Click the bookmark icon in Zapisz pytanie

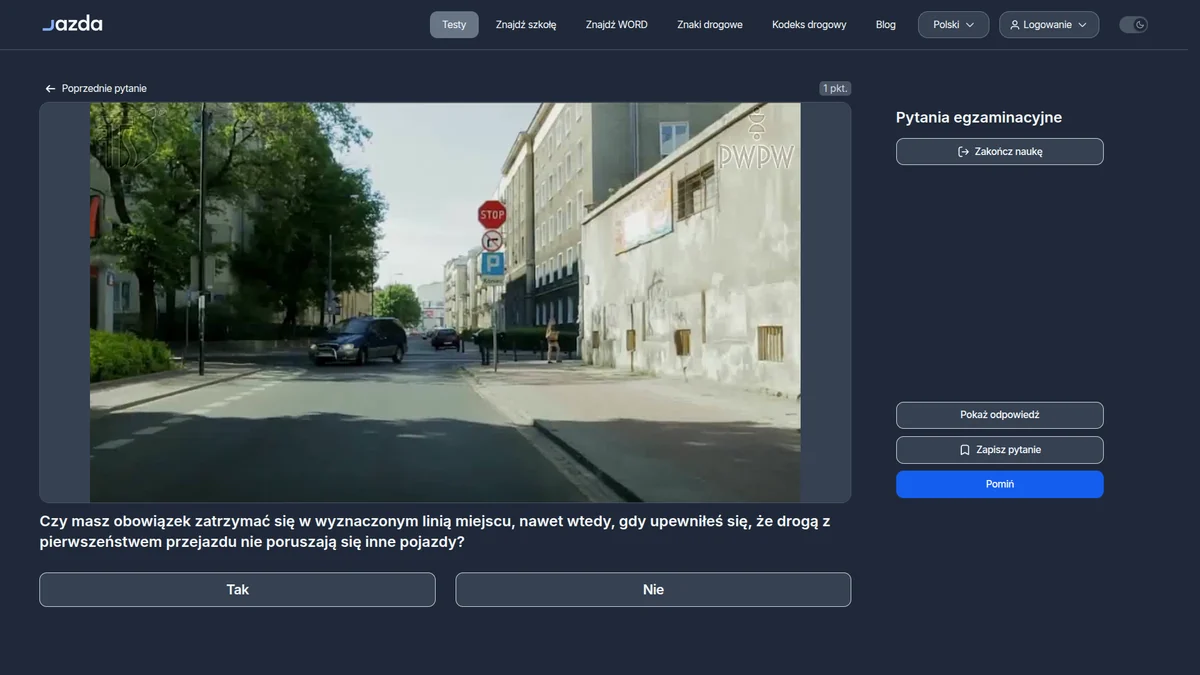click(965, 450)
